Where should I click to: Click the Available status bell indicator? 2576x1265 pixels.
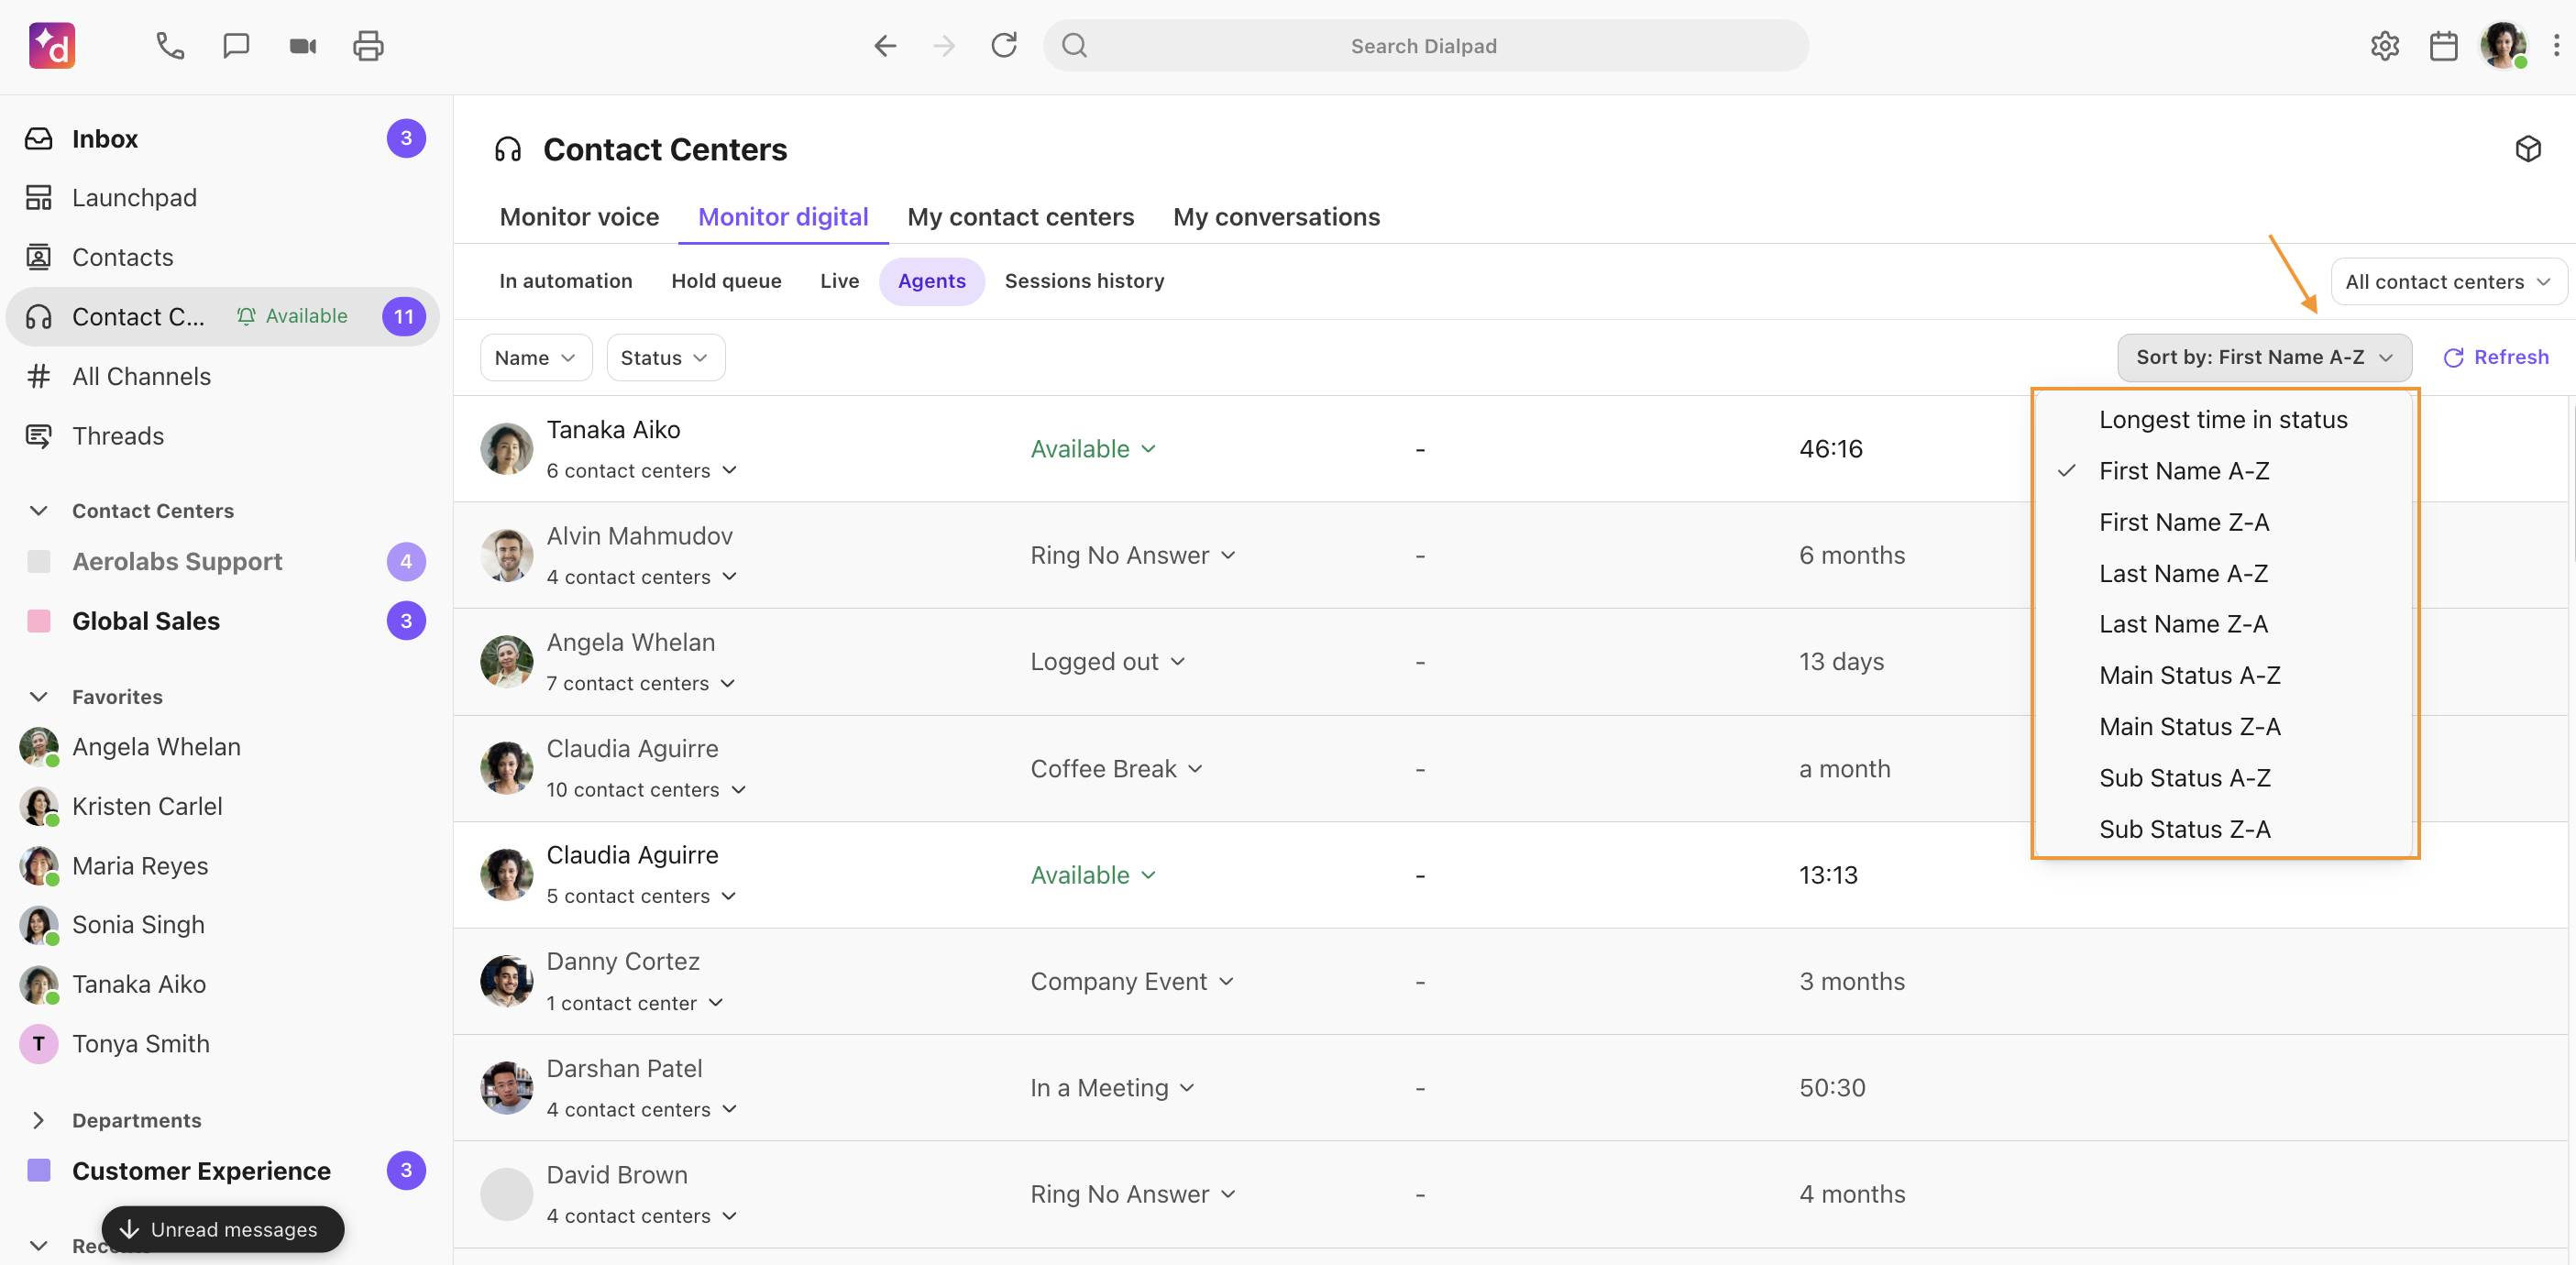coord(292,316)
